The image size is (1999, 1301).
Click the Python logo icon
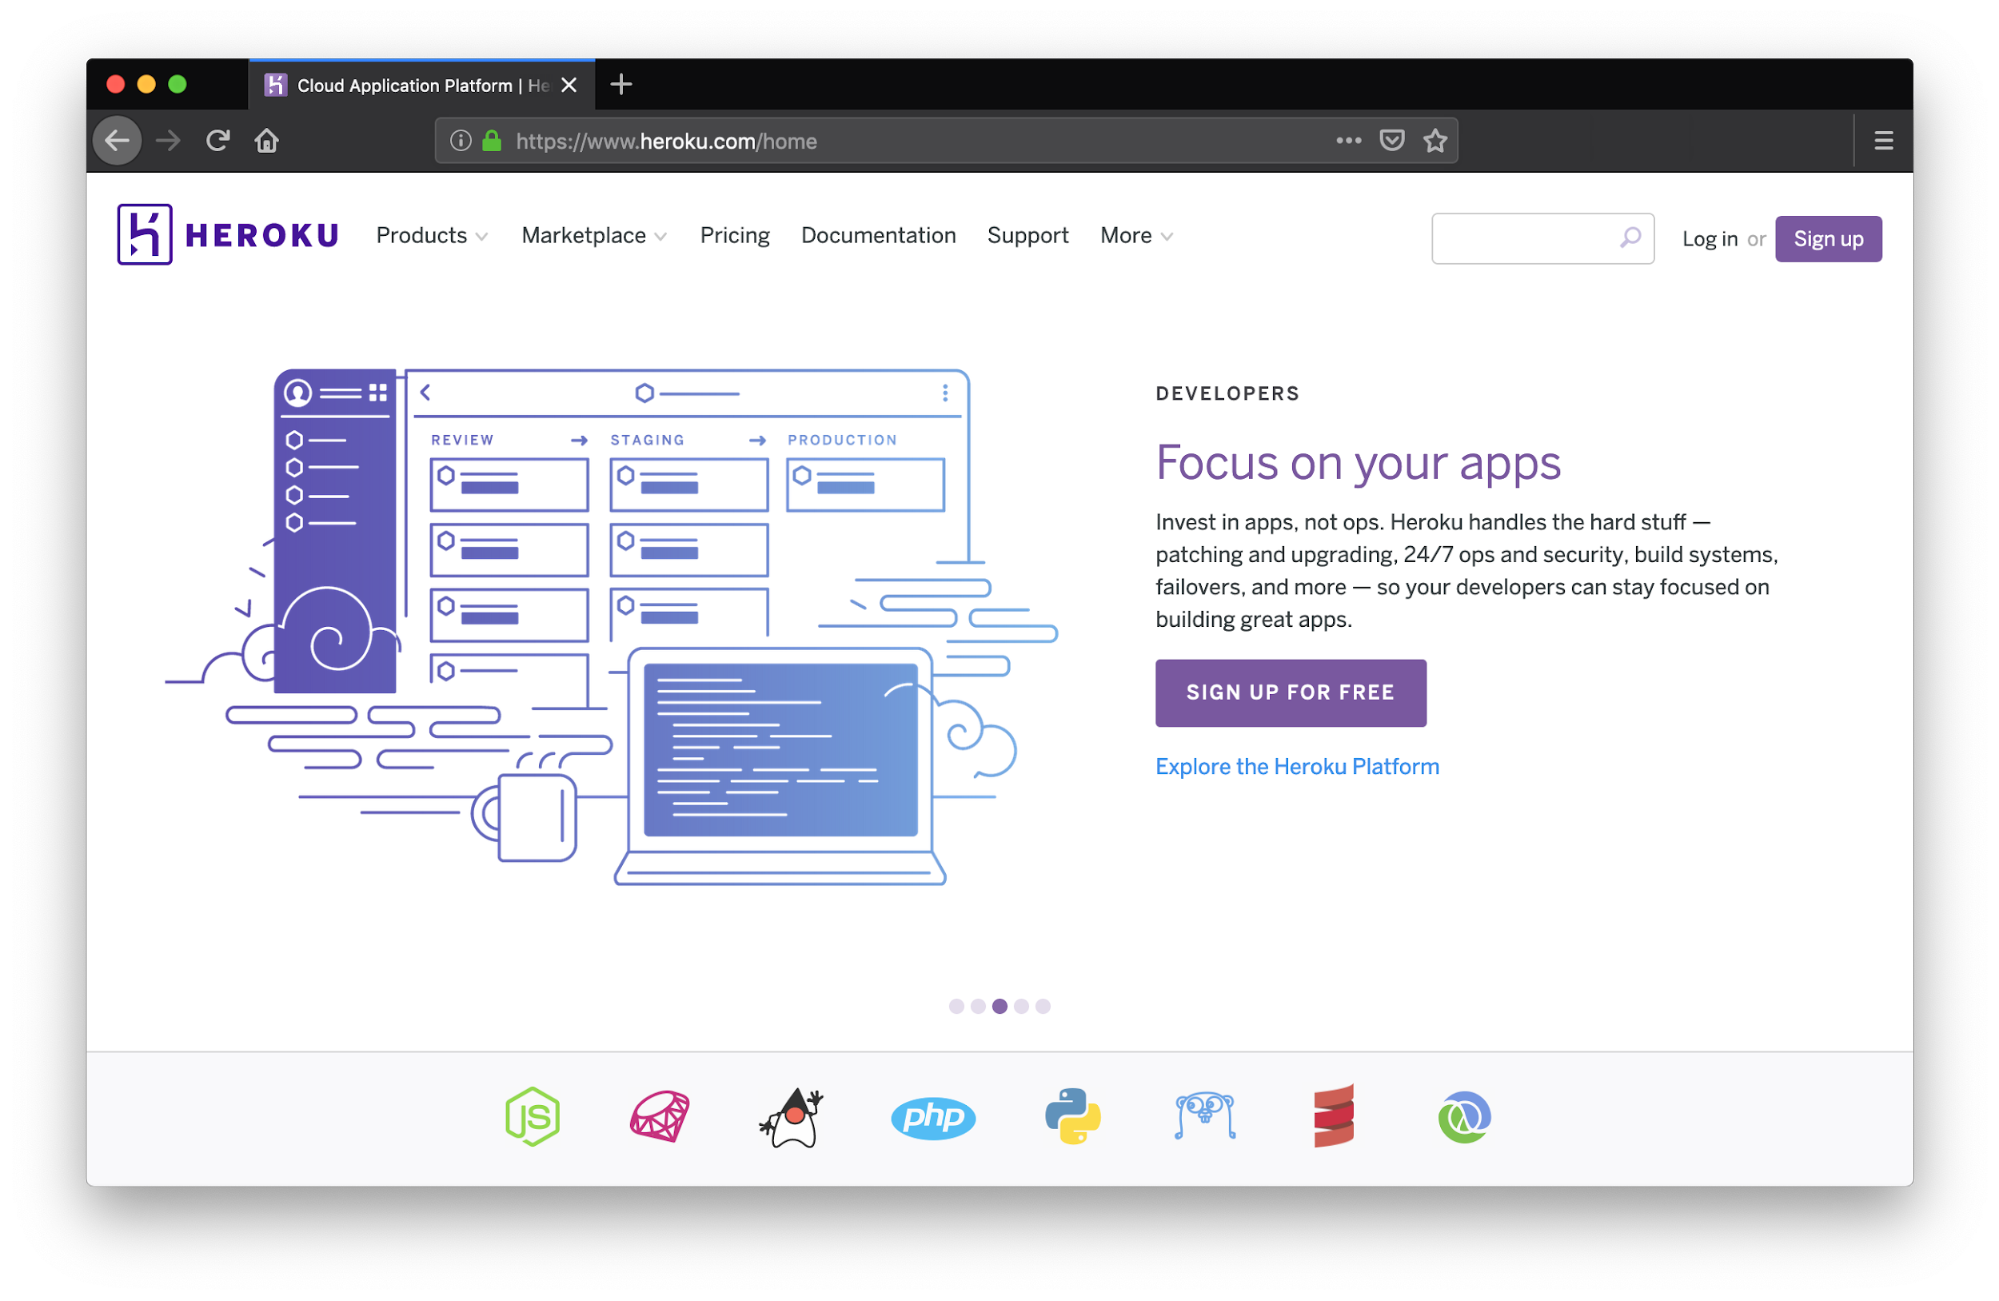1072,1116
